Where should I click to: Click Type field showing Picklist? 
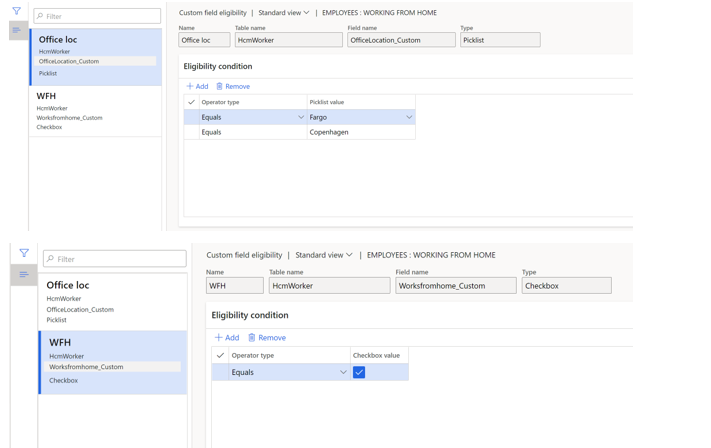(x=500, y=40)
